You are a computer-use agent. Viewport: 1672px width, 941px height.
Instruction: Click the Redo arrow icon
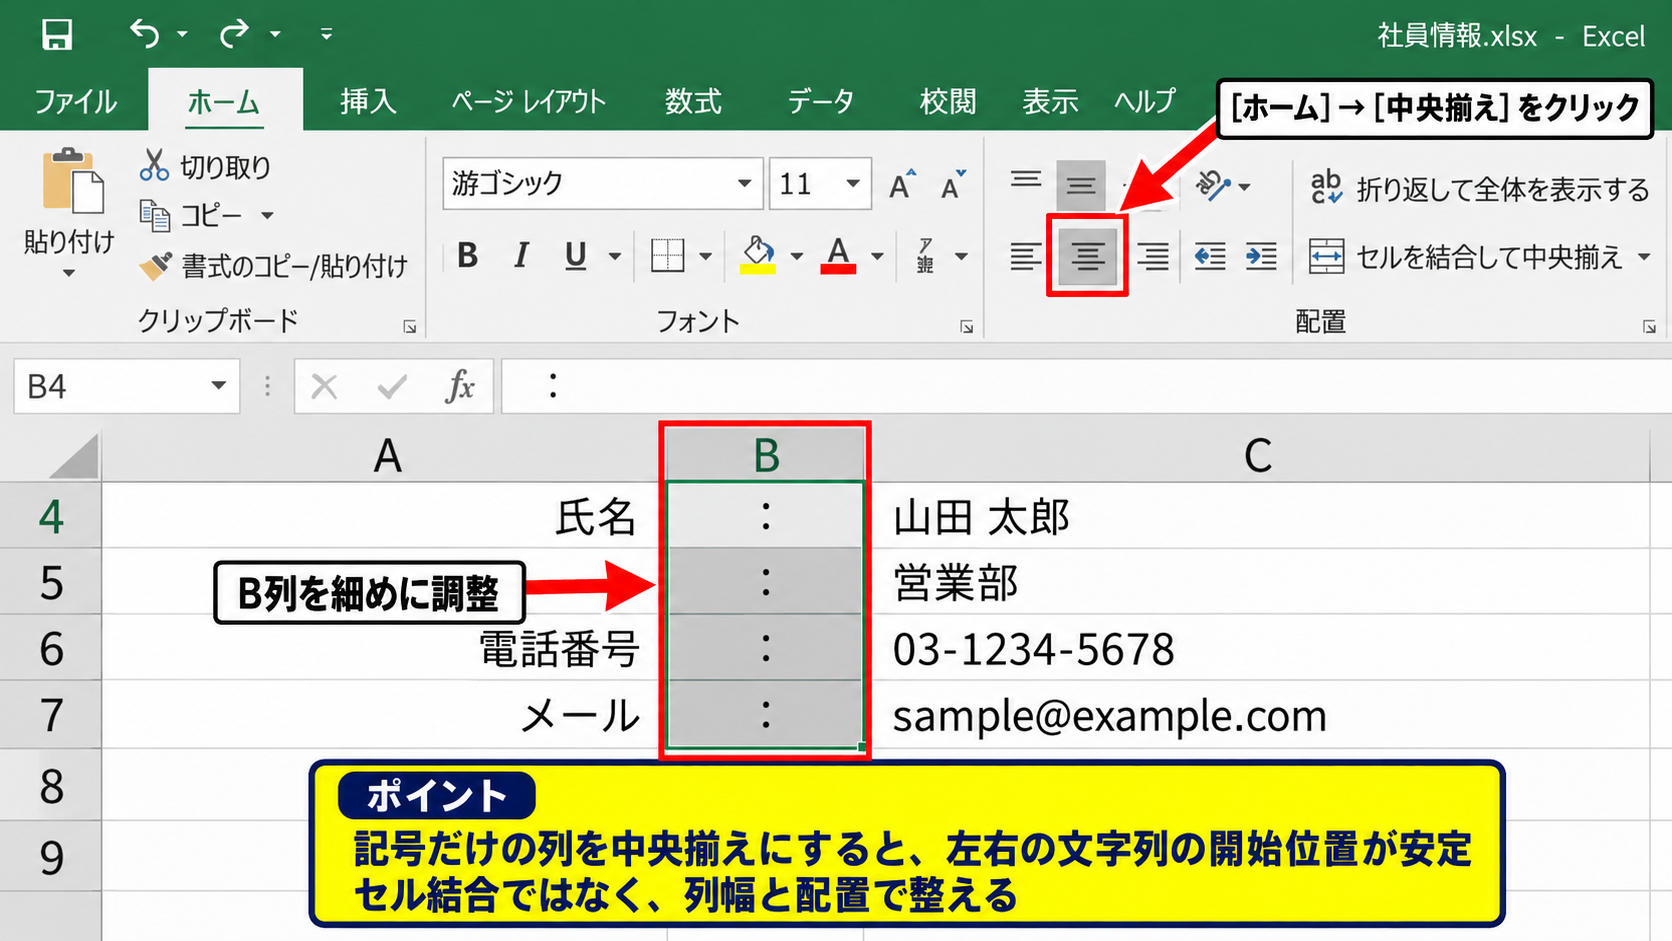234,34
